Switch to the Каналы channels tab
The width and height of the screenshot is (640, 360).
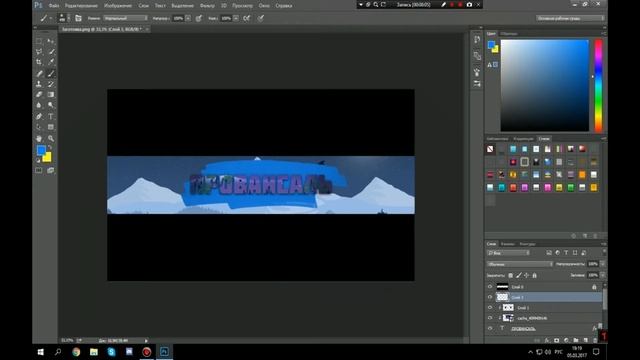(x=508, y=244)
